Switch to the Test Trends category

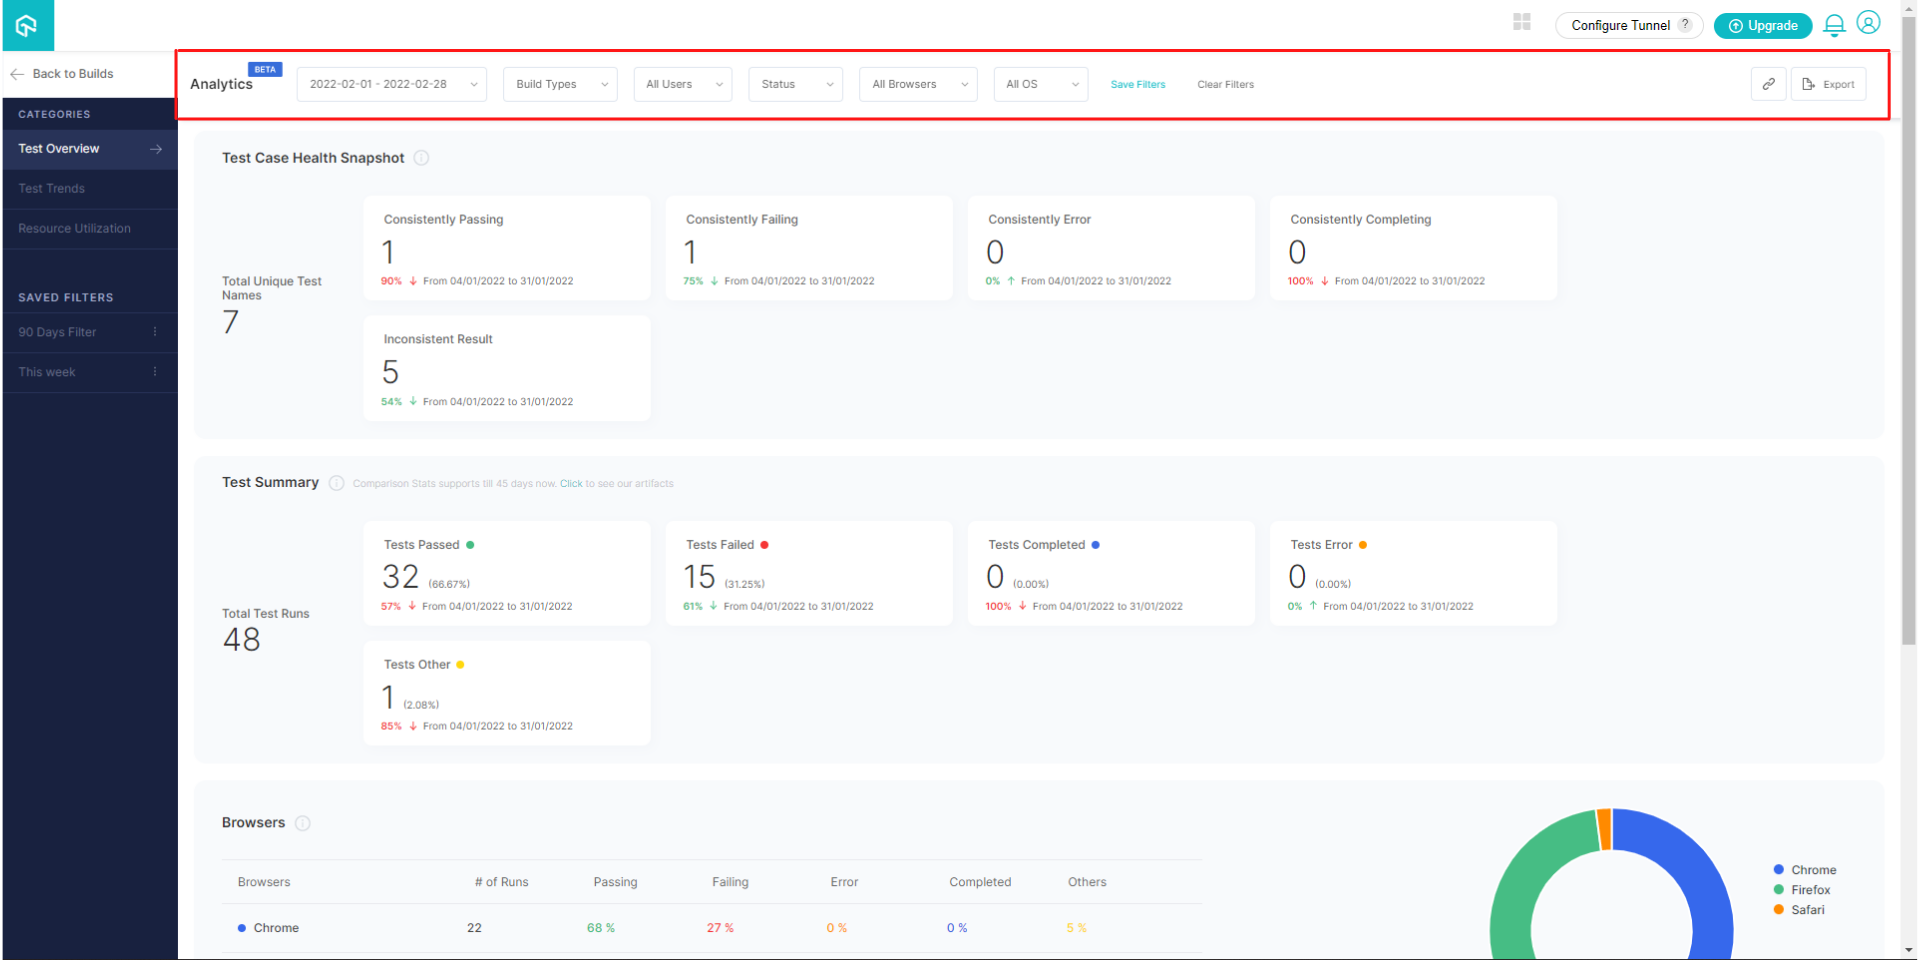click(x=51, y=188)
